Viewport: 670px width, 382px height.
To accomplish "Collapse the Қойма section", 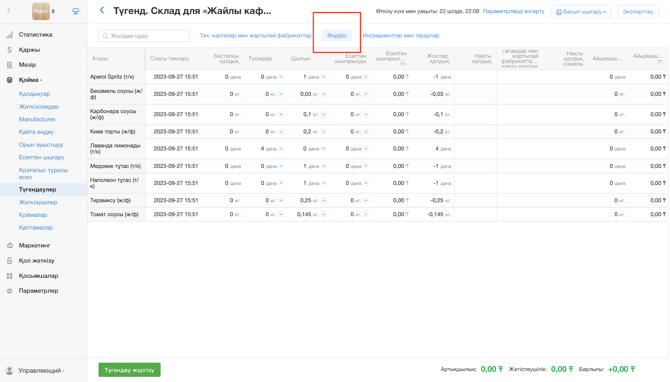I will pos(30,80).
